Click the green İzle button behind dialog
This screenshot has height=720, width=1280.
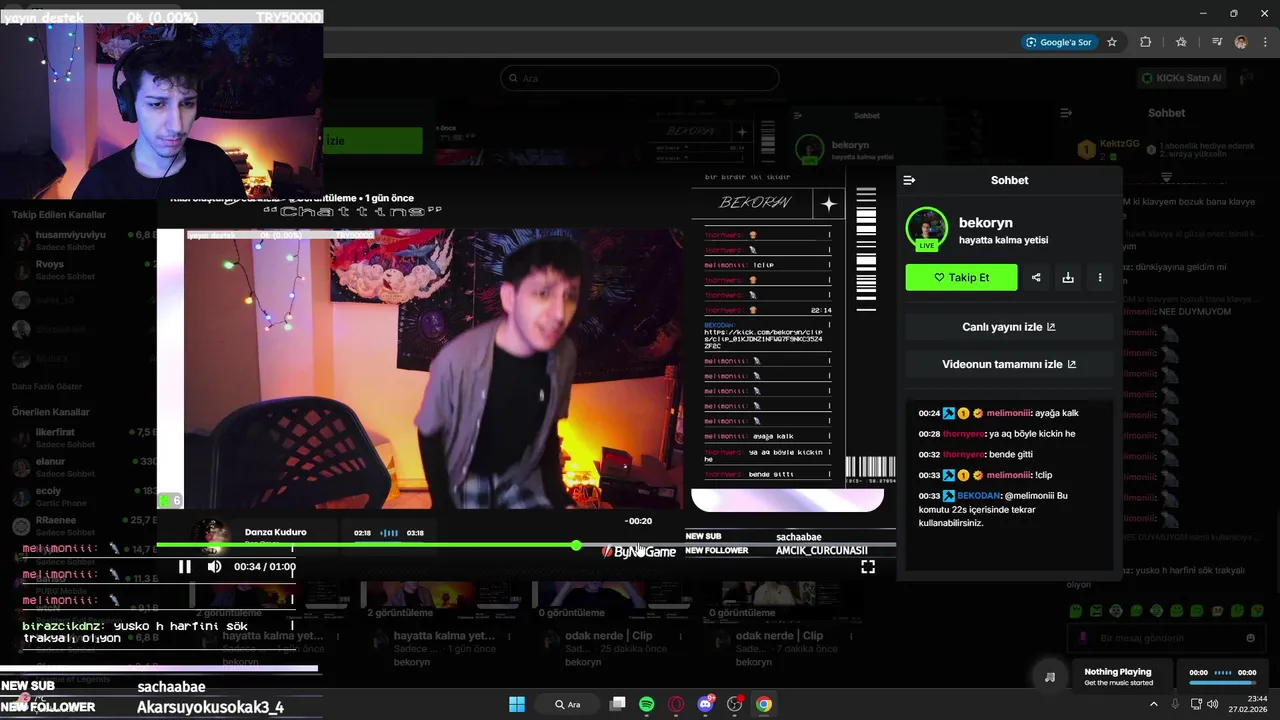tap(372, 141)
